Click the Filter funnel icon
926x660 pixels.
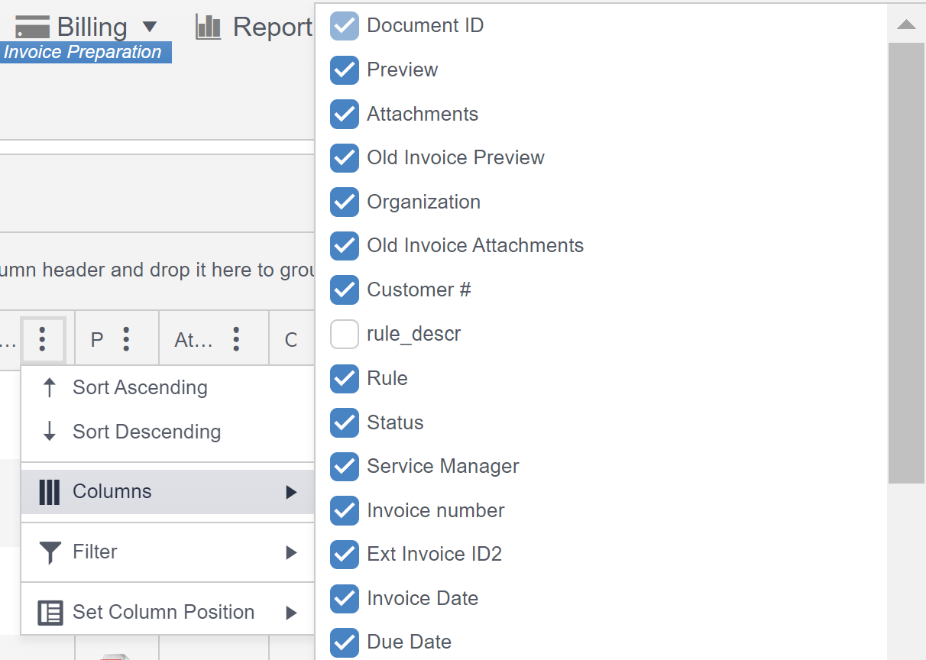50,552
